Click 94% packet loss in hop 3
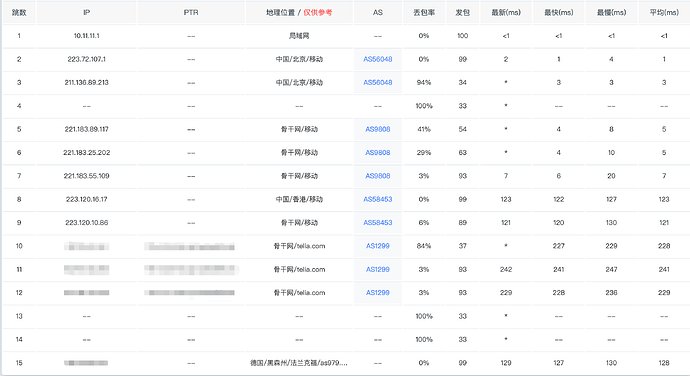This screenshot has height=376, width=690. pyautogui.click(x=424, y=82)
